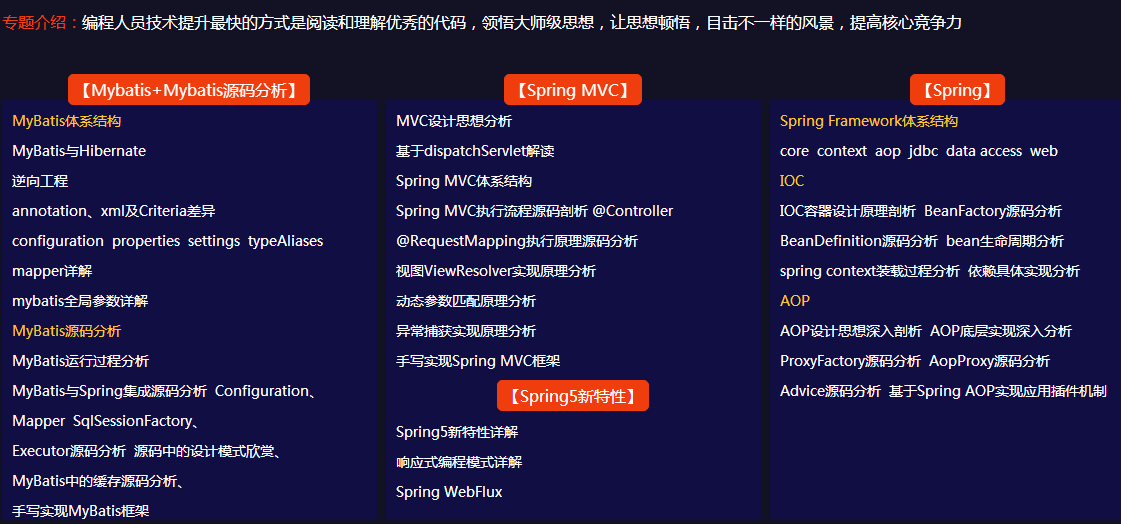Click the mapper详解 entry
Image resolution: width=1121 pixels, height=524 pixels.
coord(52,272)
